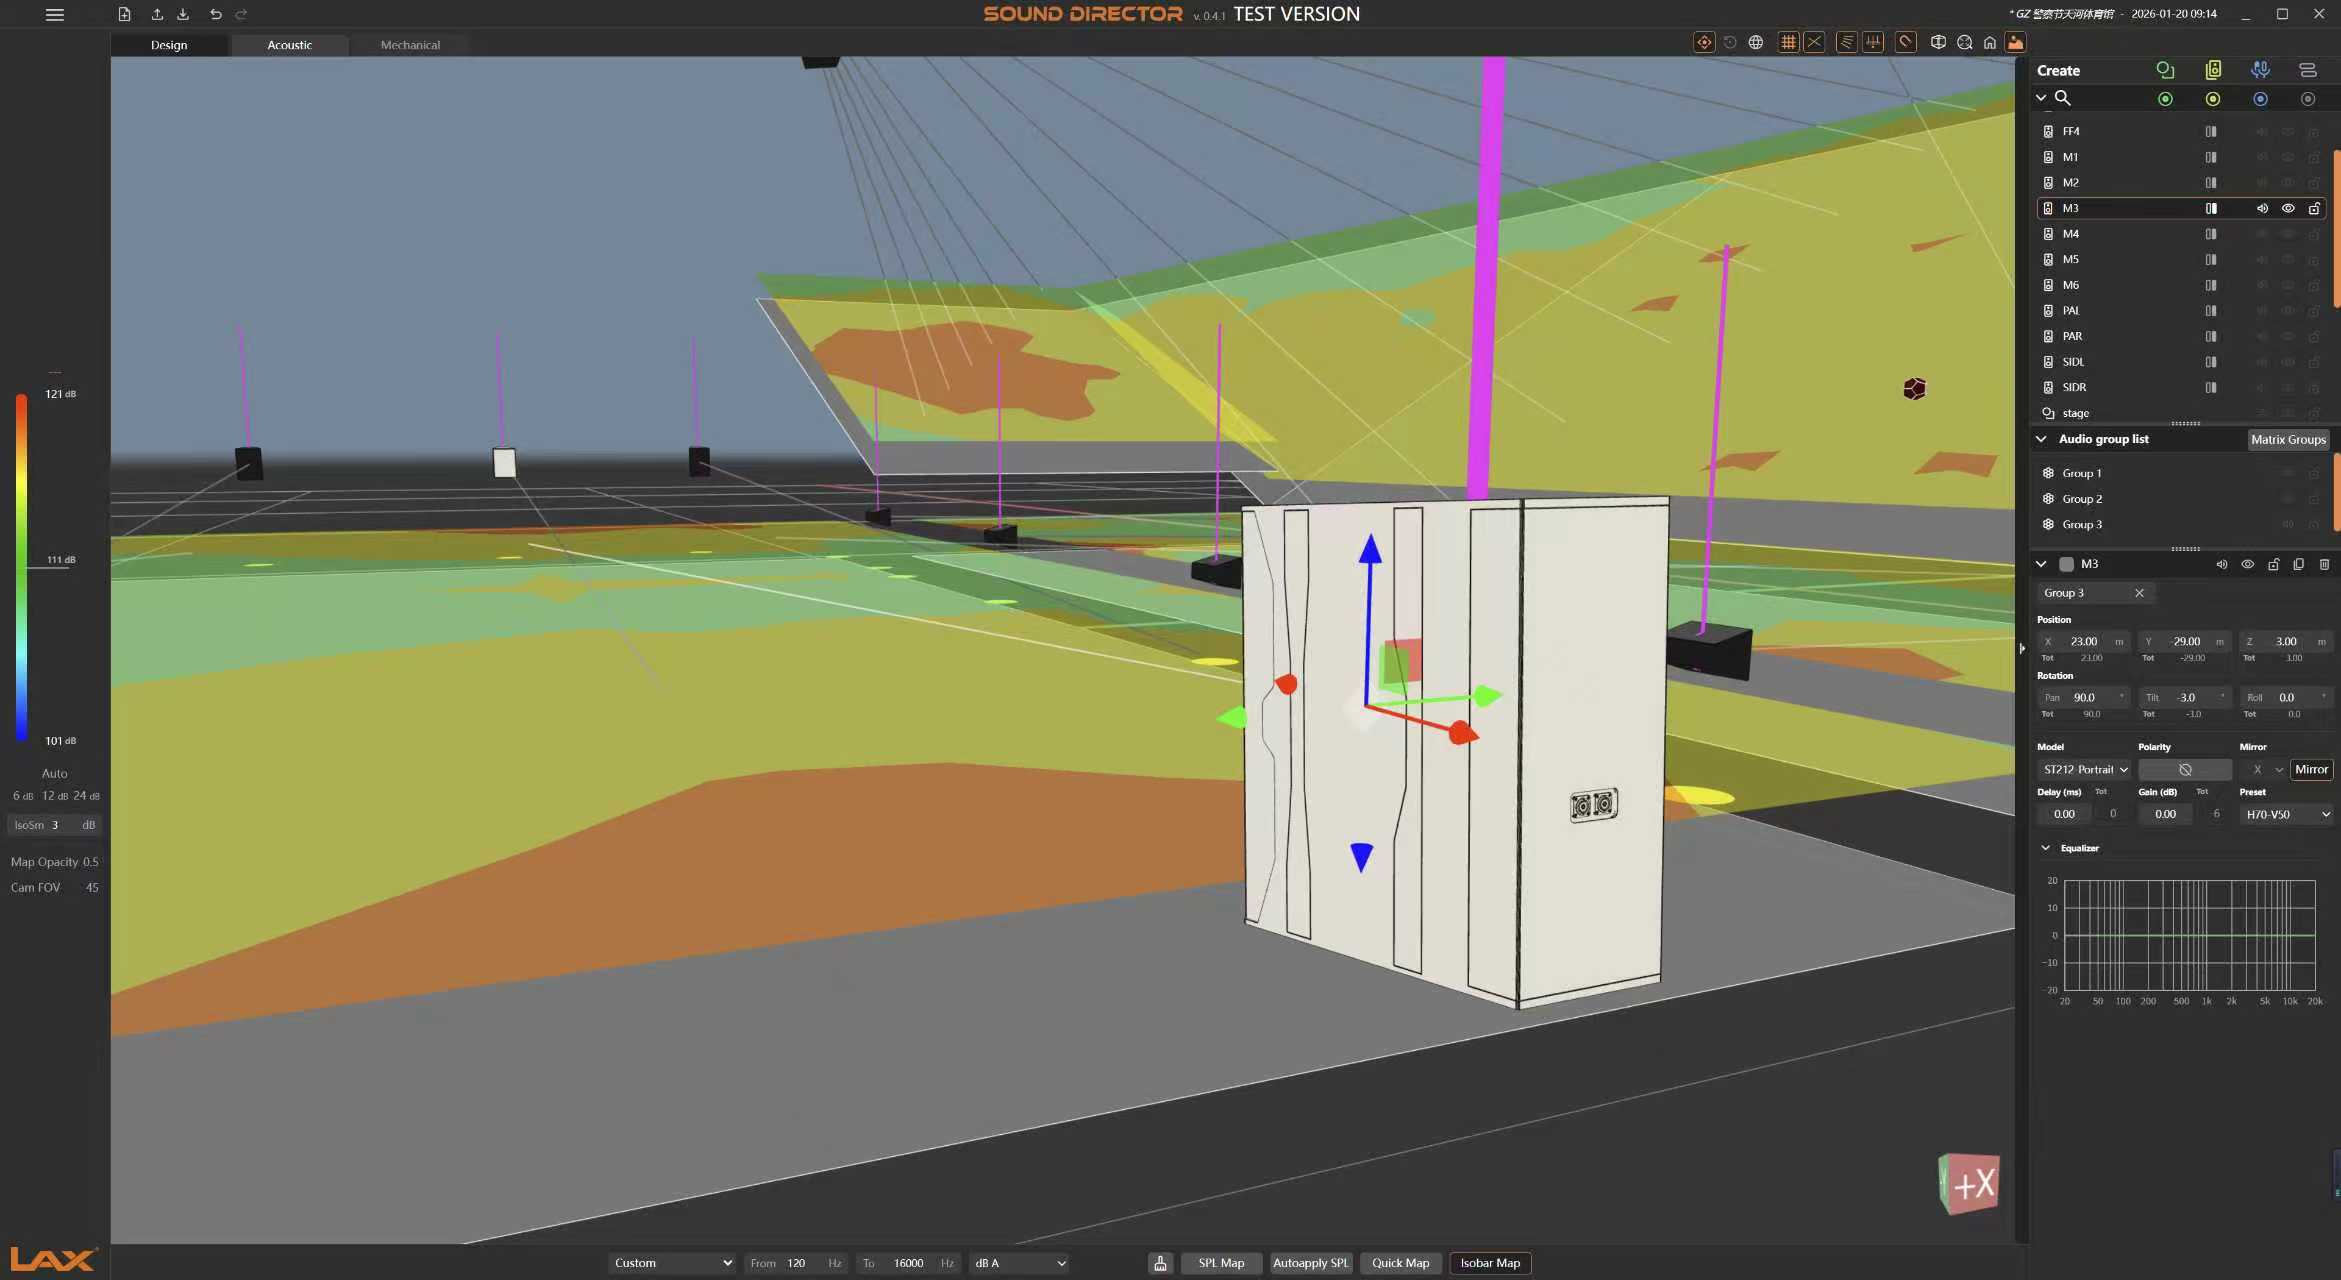2341x1280 pixels.
Task: Open the H70-V50 preset dropdown
Action: (x=2286, y=814)
